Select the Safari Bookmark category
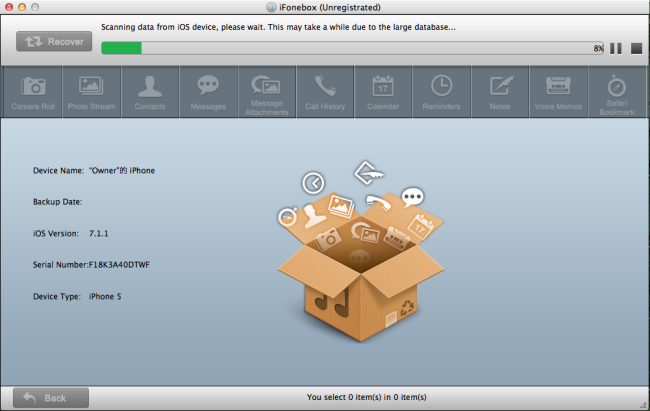Image resolution: width=650 pixels, height=411 pixels. (x=617, y=92)
